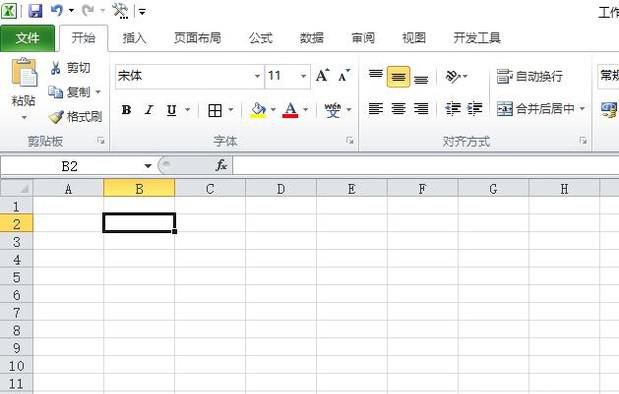The width and height of the screenshot is (619, 394).
Task: Toggle top vertical alignment
Action: pos(375,76)
